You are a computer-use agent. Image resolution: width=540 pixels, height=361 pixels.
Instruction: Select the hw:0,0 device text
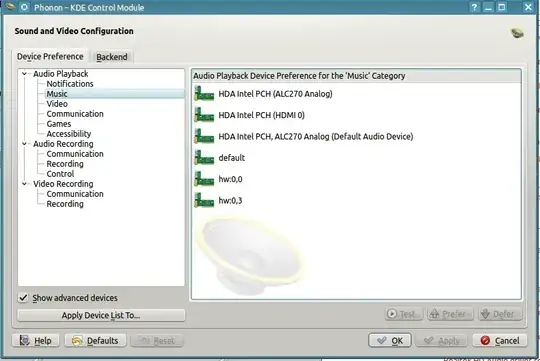230,179
